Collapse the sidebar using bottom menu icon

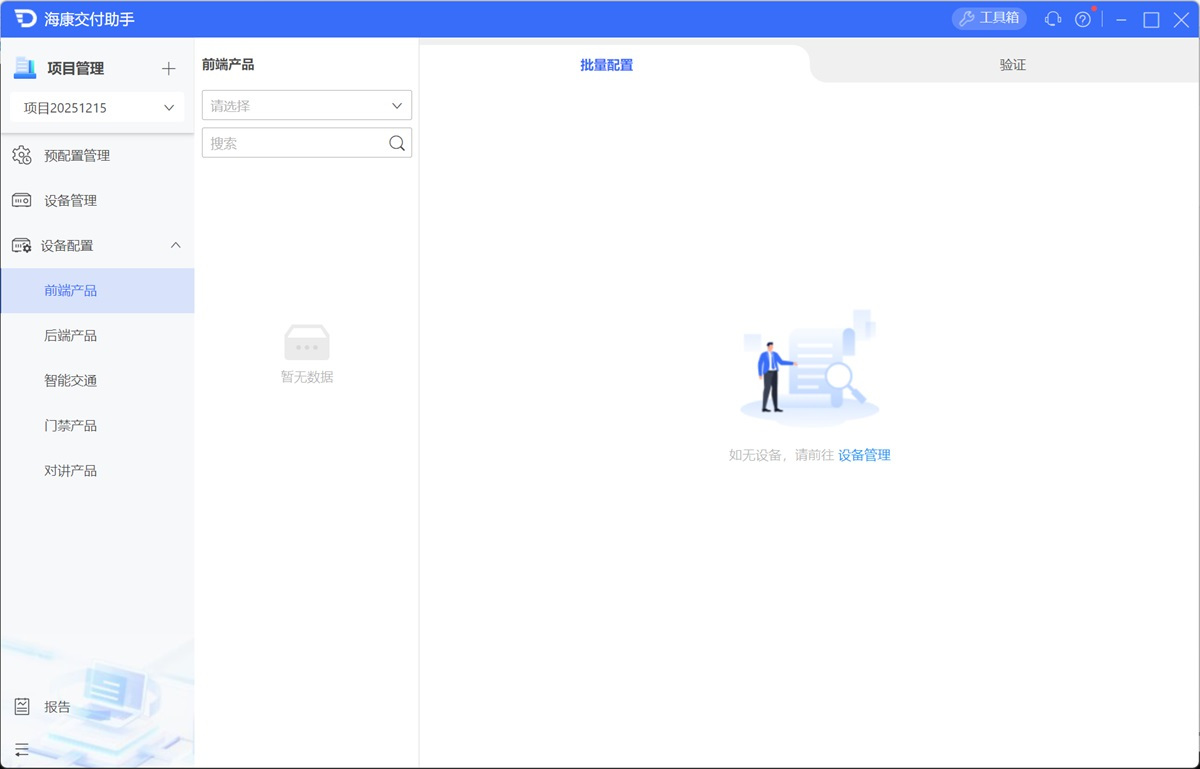click(x=22, y=749)
